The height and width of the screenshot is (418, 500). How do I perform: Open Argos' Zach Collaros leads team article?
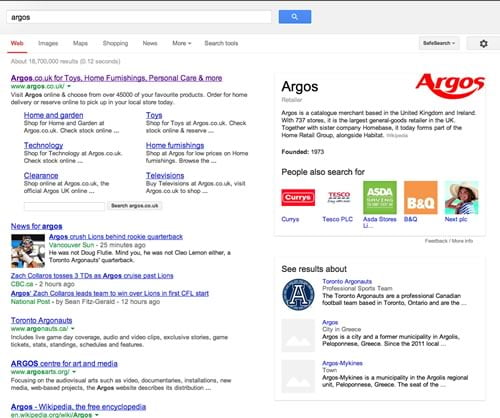pyautogui.click(x=110, y=293)
